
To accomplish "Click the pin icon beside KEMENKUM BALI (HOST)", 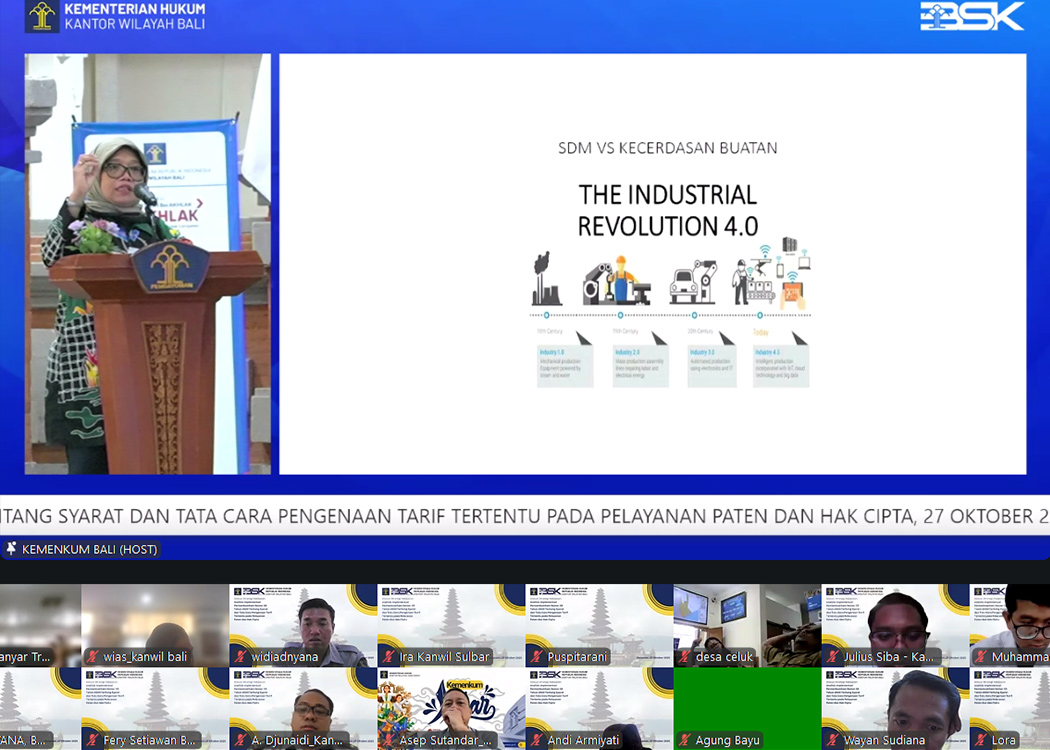I will (x=12, y=549).
